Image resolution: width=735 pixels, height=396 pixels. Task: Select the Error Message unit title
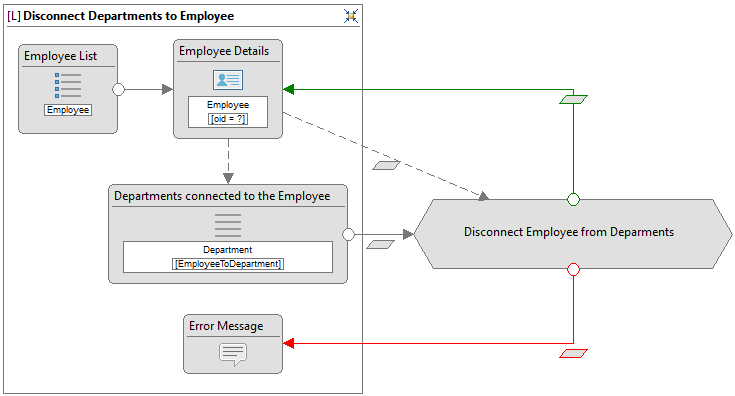pos(226,326)
